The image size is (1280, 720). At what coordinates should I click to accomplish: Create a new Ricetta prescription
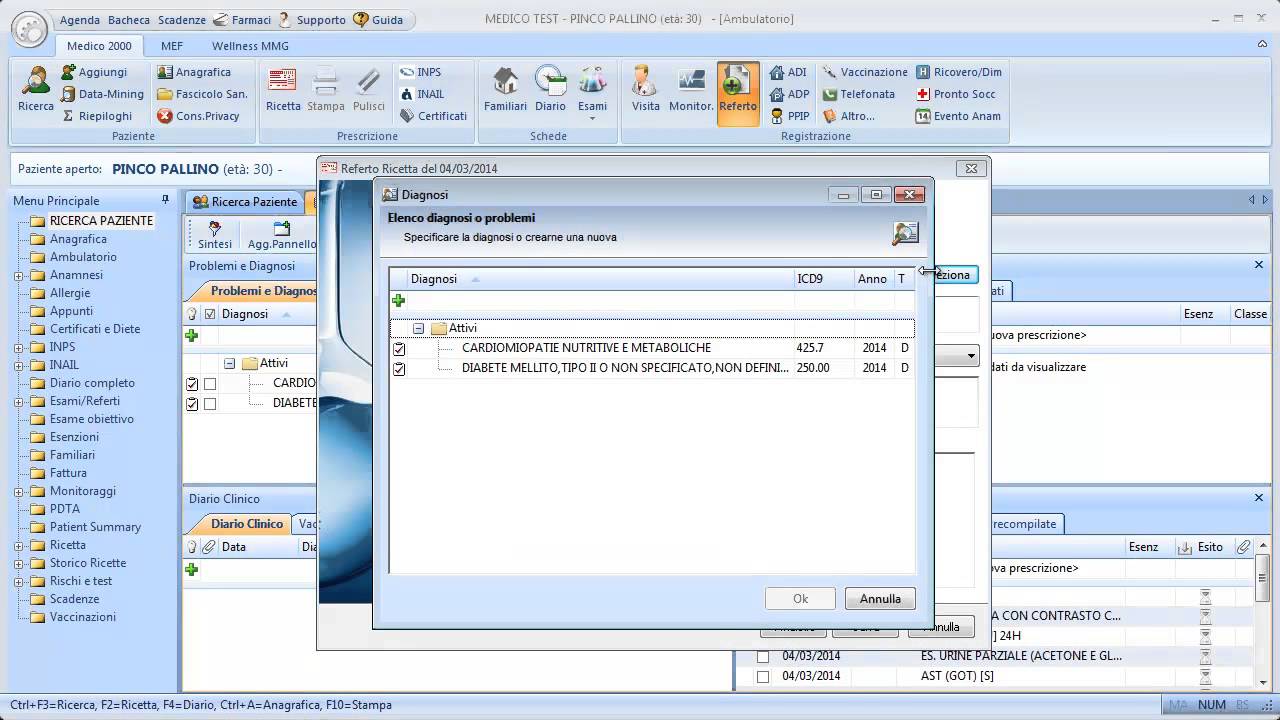tap(283, 90)
